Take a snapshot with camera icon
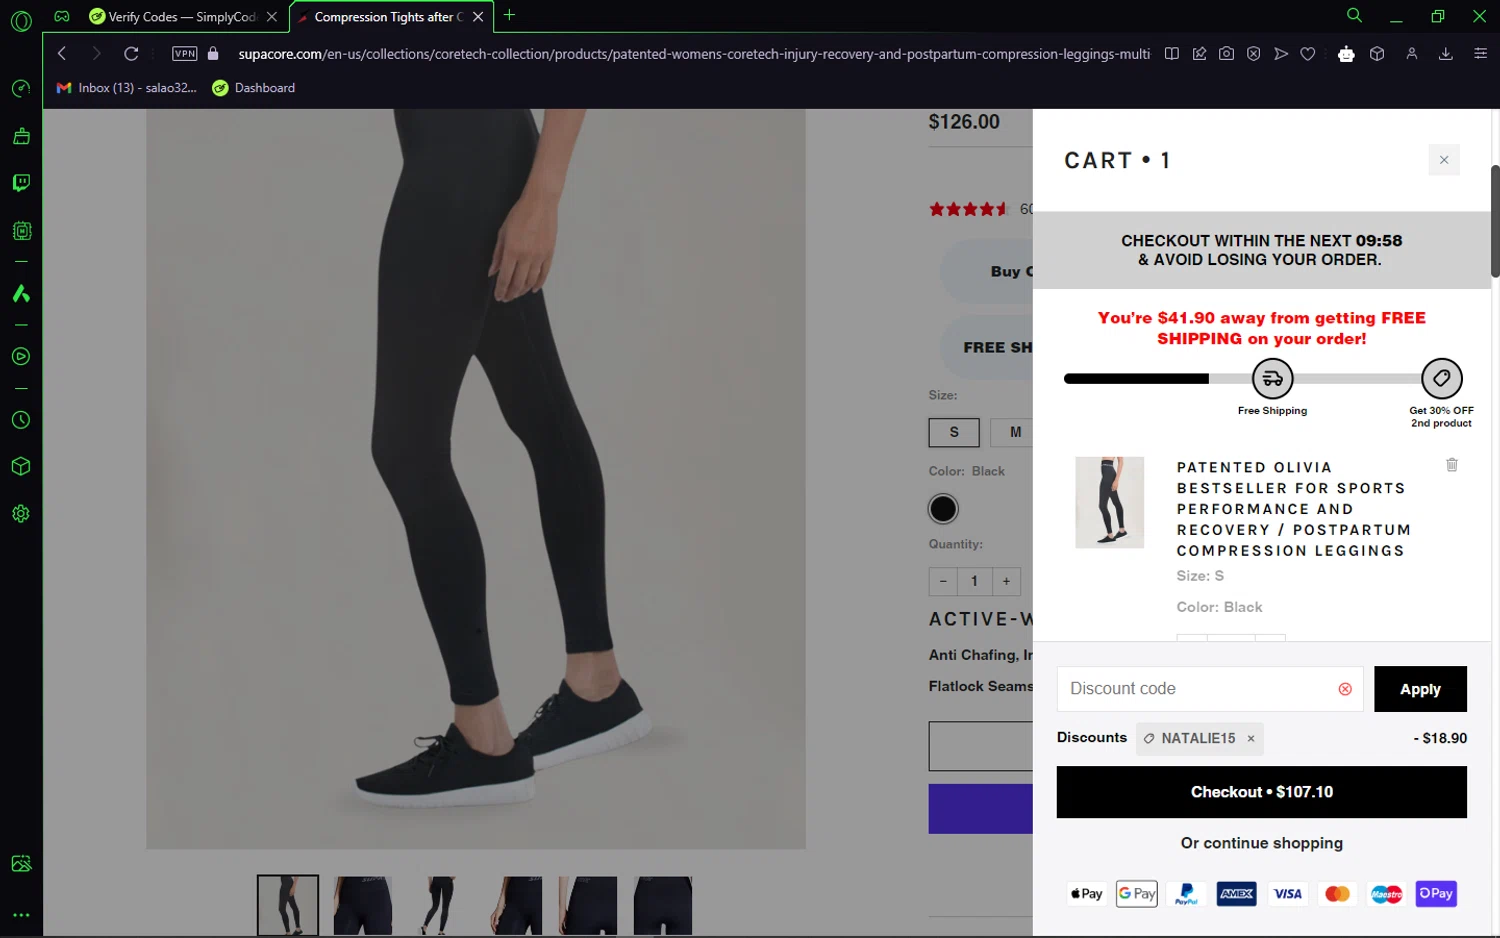Screen dimensions: 1500x938 [1226, 54]
